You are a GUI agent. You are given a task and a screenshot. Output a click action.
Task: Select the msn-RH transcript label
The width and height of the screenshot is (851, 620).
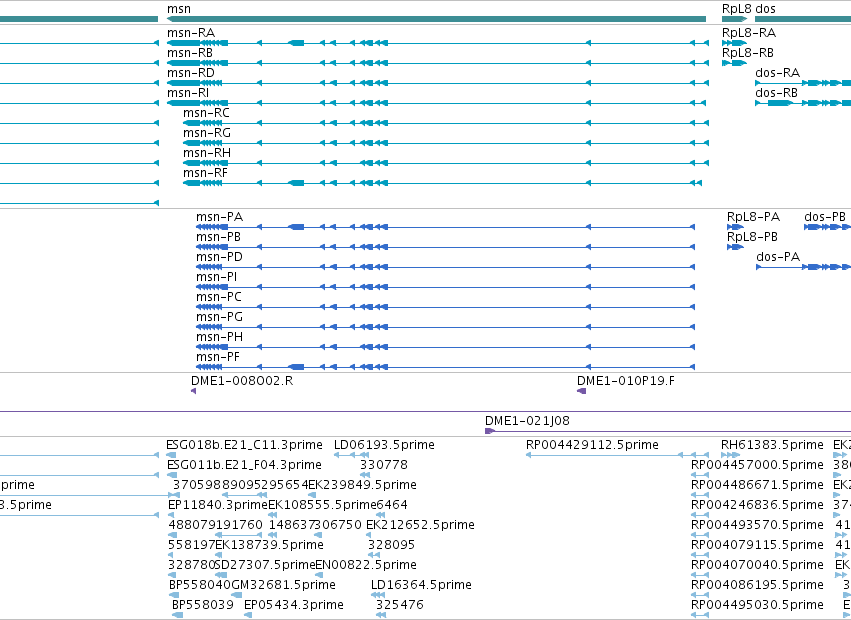[207, 153]
